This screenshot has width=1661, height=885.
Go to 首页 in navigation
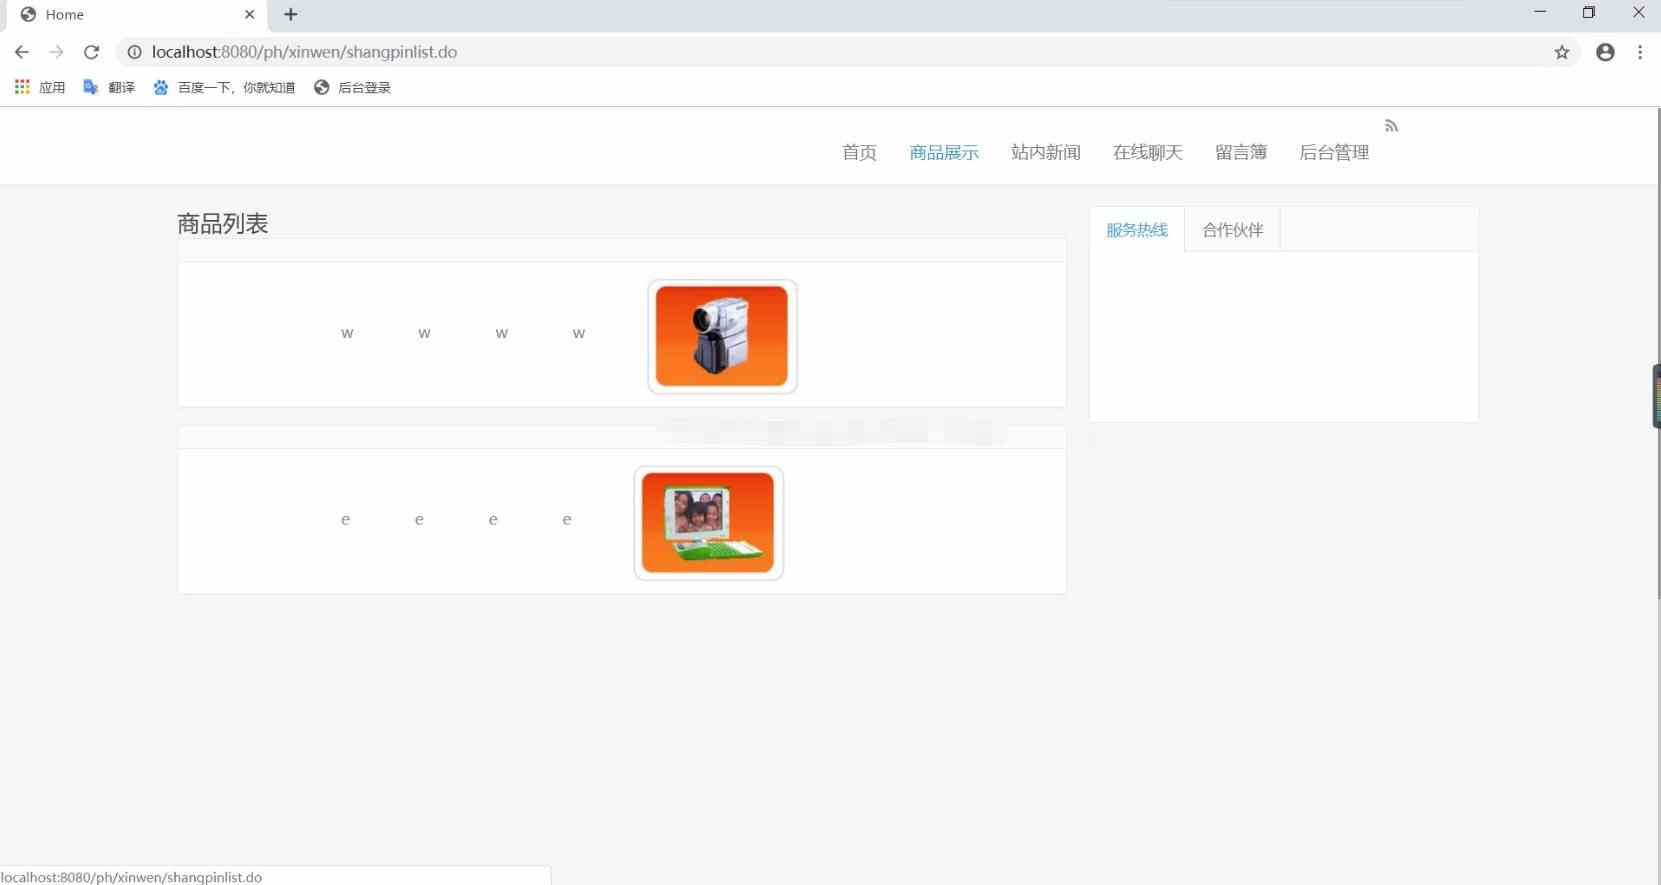pos(859,152)
